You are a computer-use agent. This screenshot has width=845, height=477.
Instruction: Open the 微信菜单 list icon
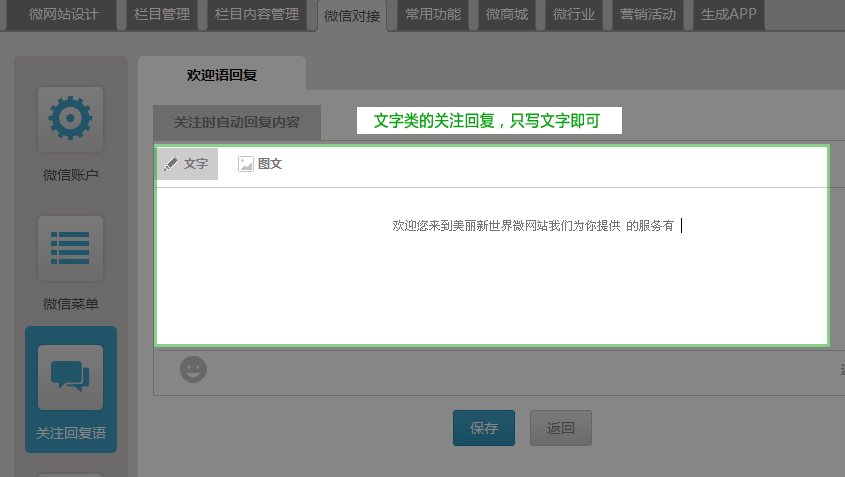pos(70,248)
